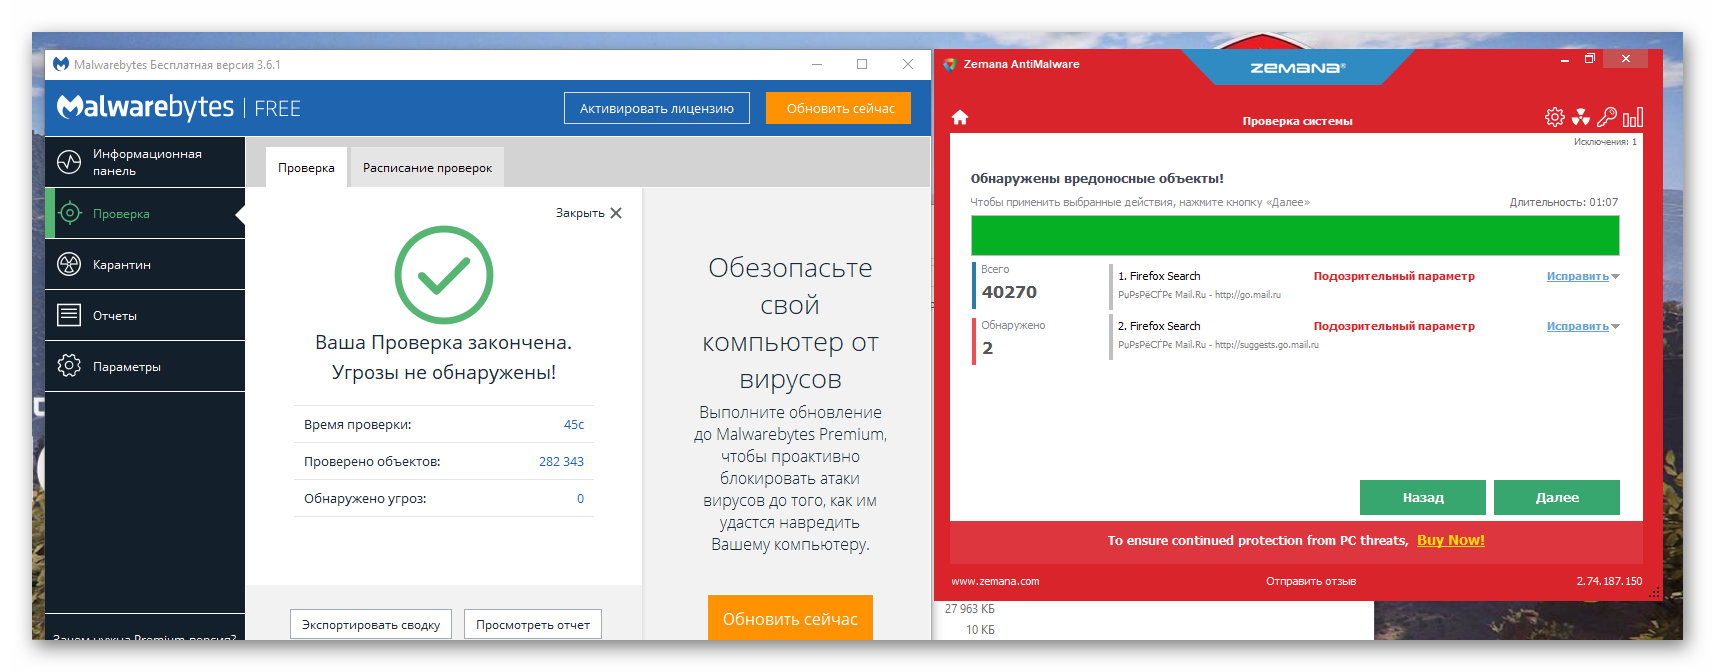Click the Длительность: 01:07 label
The image size is (1715, 672).
(x=1563, y=202)
